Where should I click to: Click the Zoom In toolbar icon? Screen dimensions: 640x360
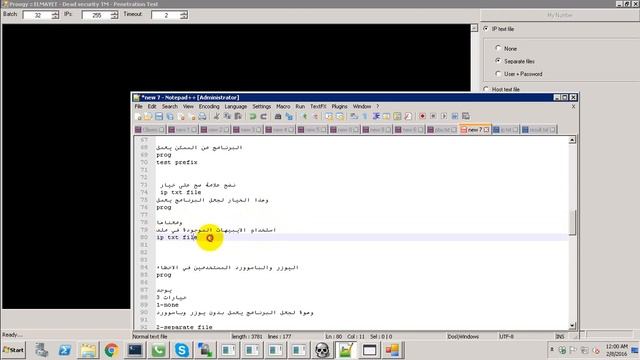304,117
